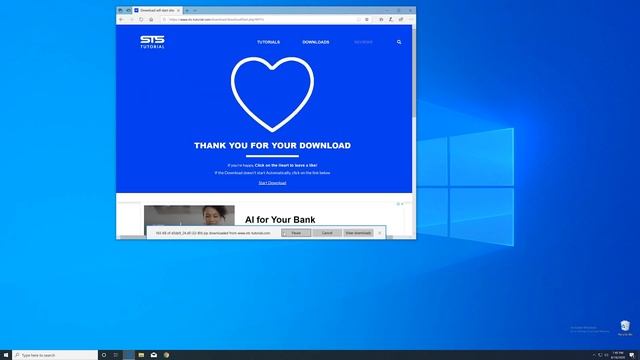Image resolution: width=640 pixels, height=360 pixels.
Task: Open a new browser tab
Action: tap(187, 10)
